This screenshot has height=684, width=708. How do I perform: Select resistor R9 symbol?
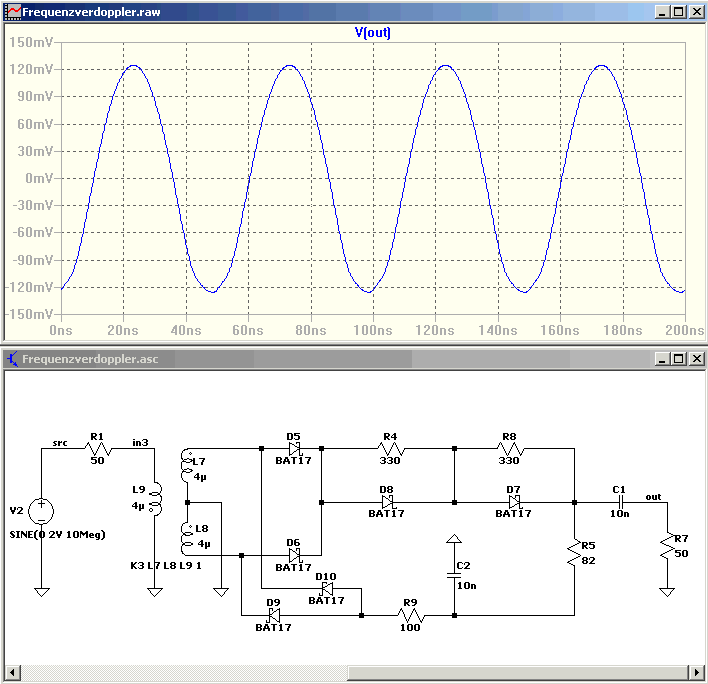point(410,615)
